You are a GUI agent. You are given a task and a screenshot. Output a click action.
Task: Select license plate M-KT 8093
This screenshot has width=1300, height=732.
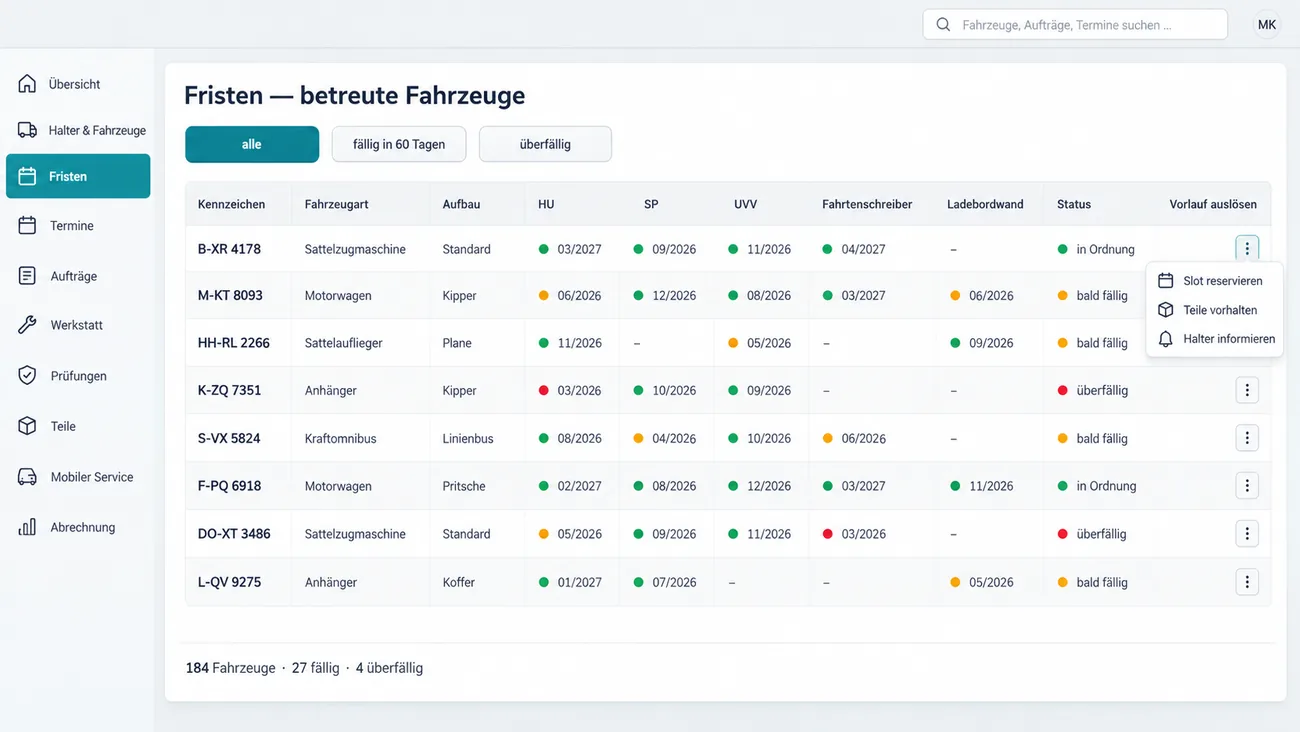230,295
